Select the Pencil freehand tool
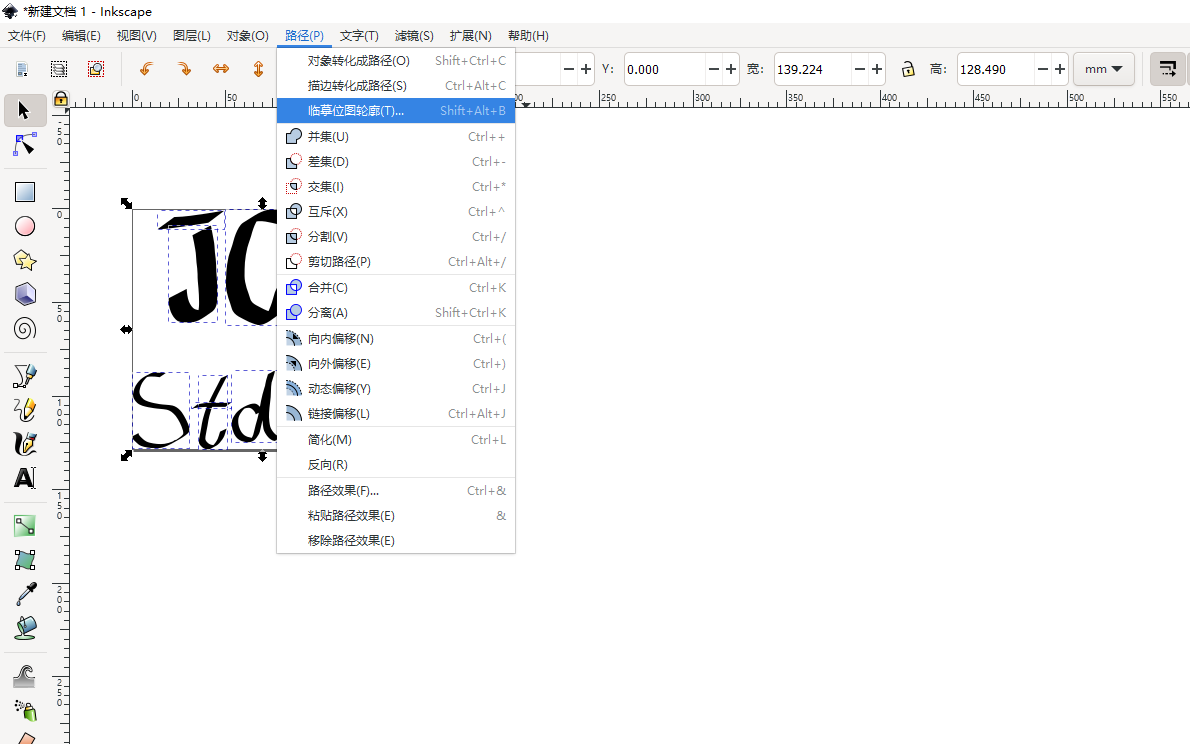1190x744 pixels. [25, 410]
